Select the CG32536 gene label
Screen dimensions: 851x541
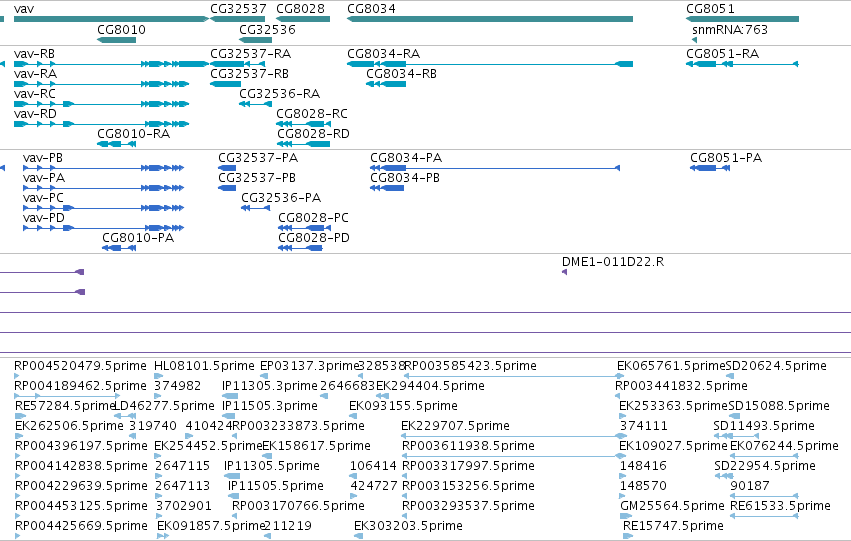point(267,29)
